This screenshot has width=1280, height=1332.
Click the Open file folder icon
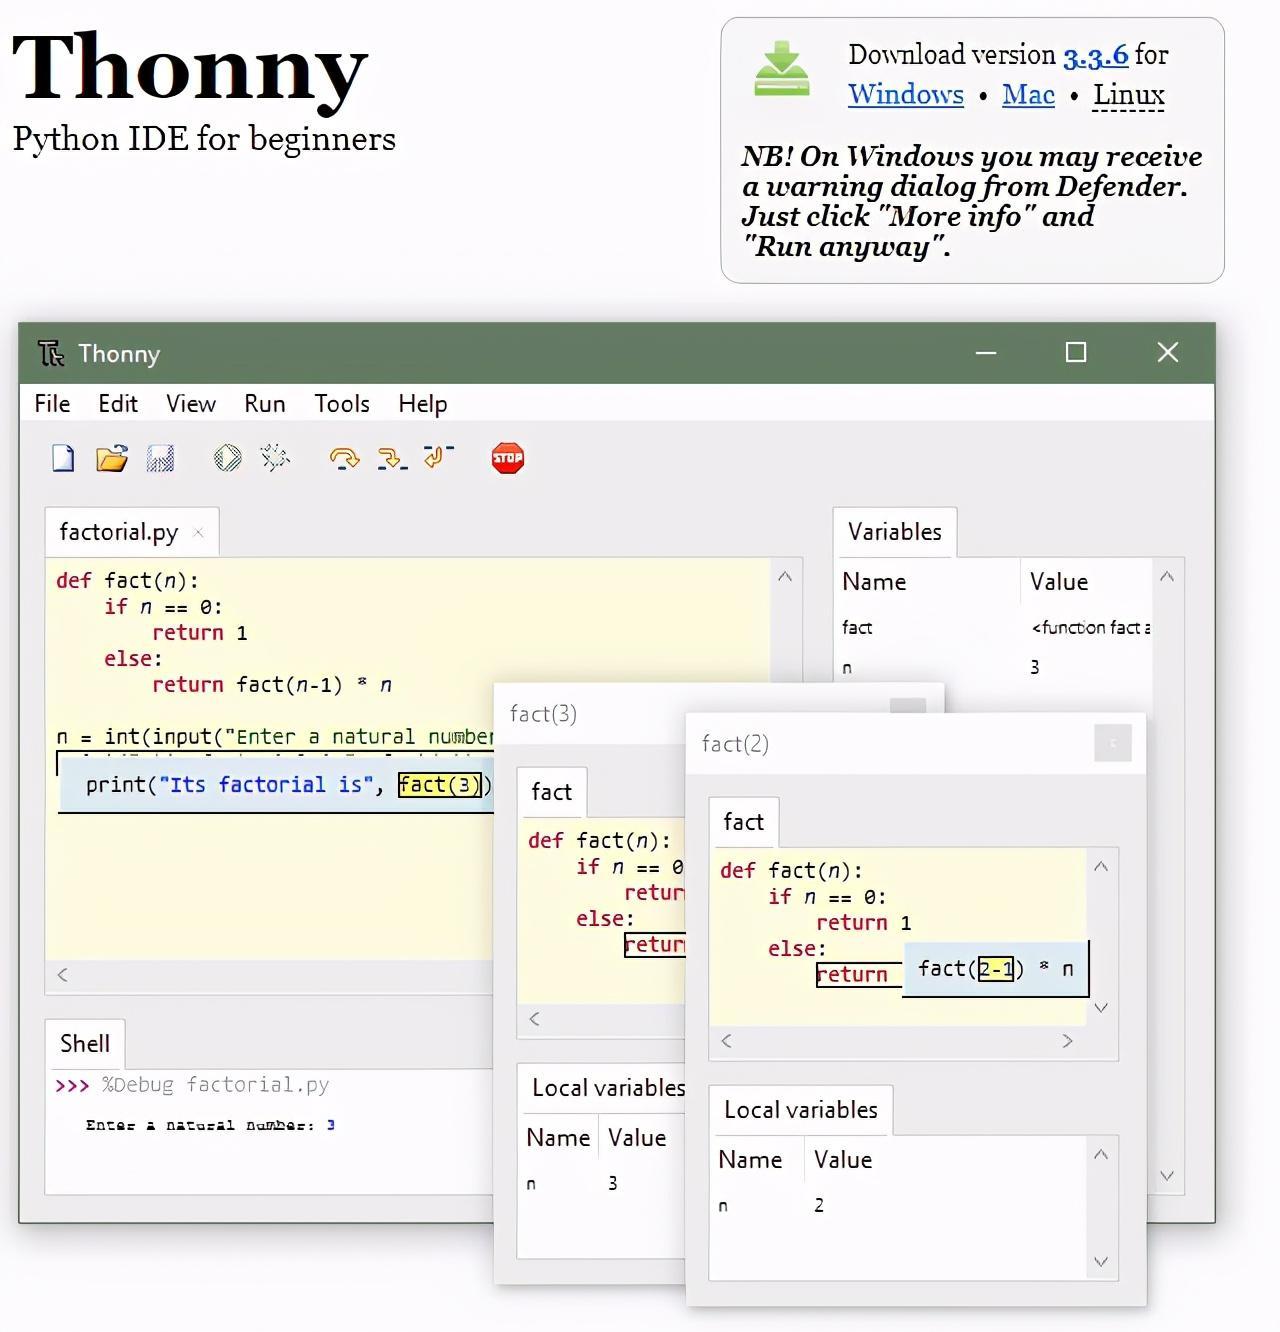pyautogui.click(x=111, y=458)
